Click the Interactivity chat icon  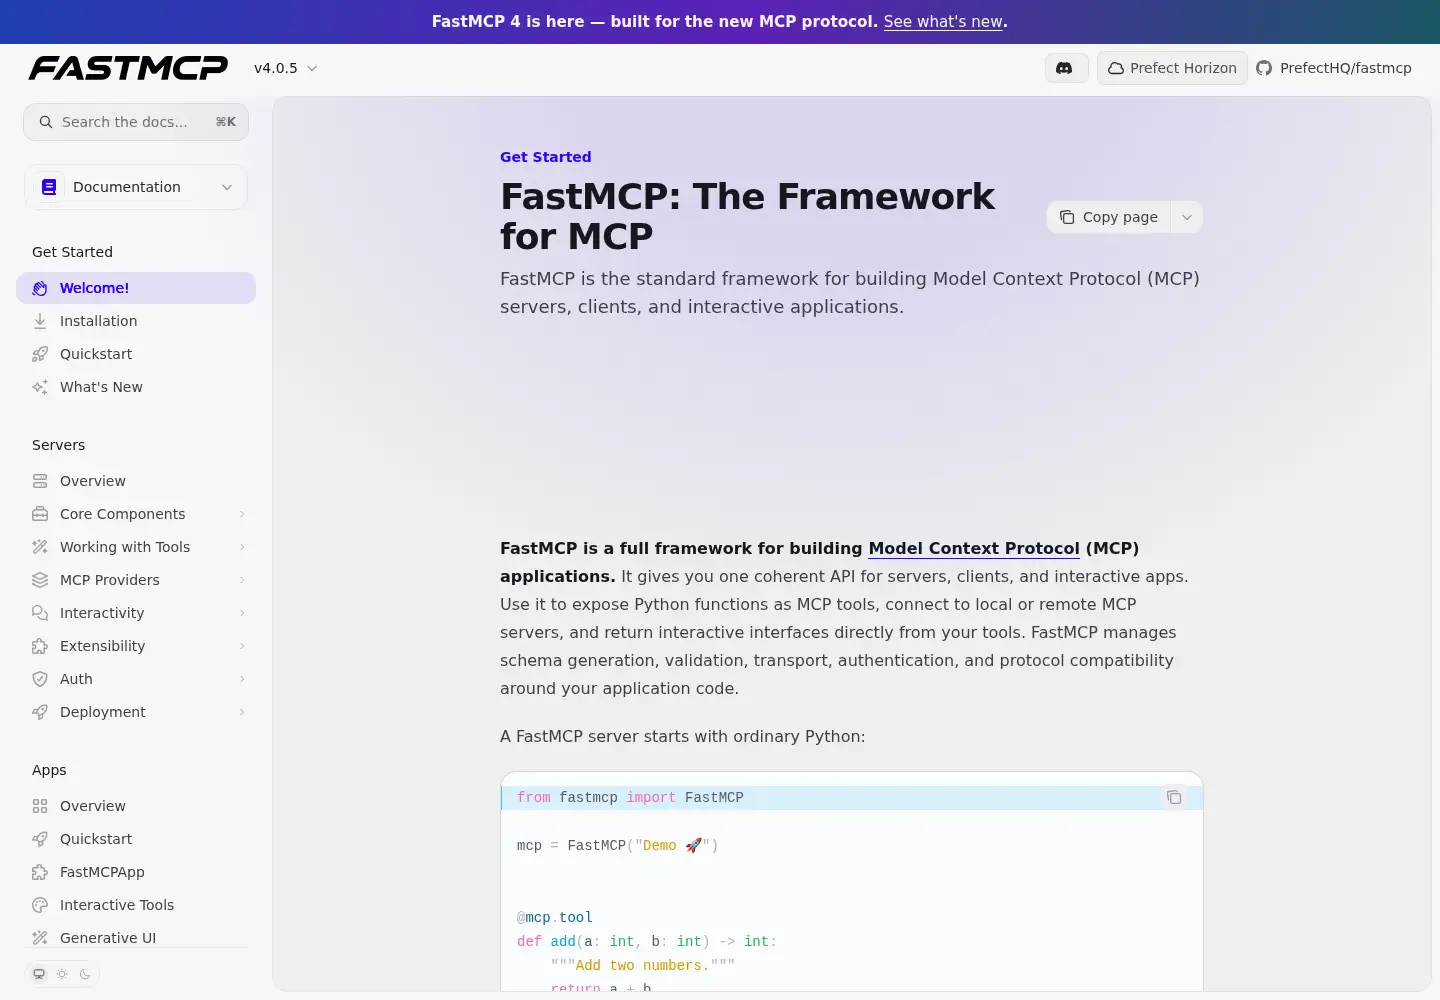coord(40,613)
